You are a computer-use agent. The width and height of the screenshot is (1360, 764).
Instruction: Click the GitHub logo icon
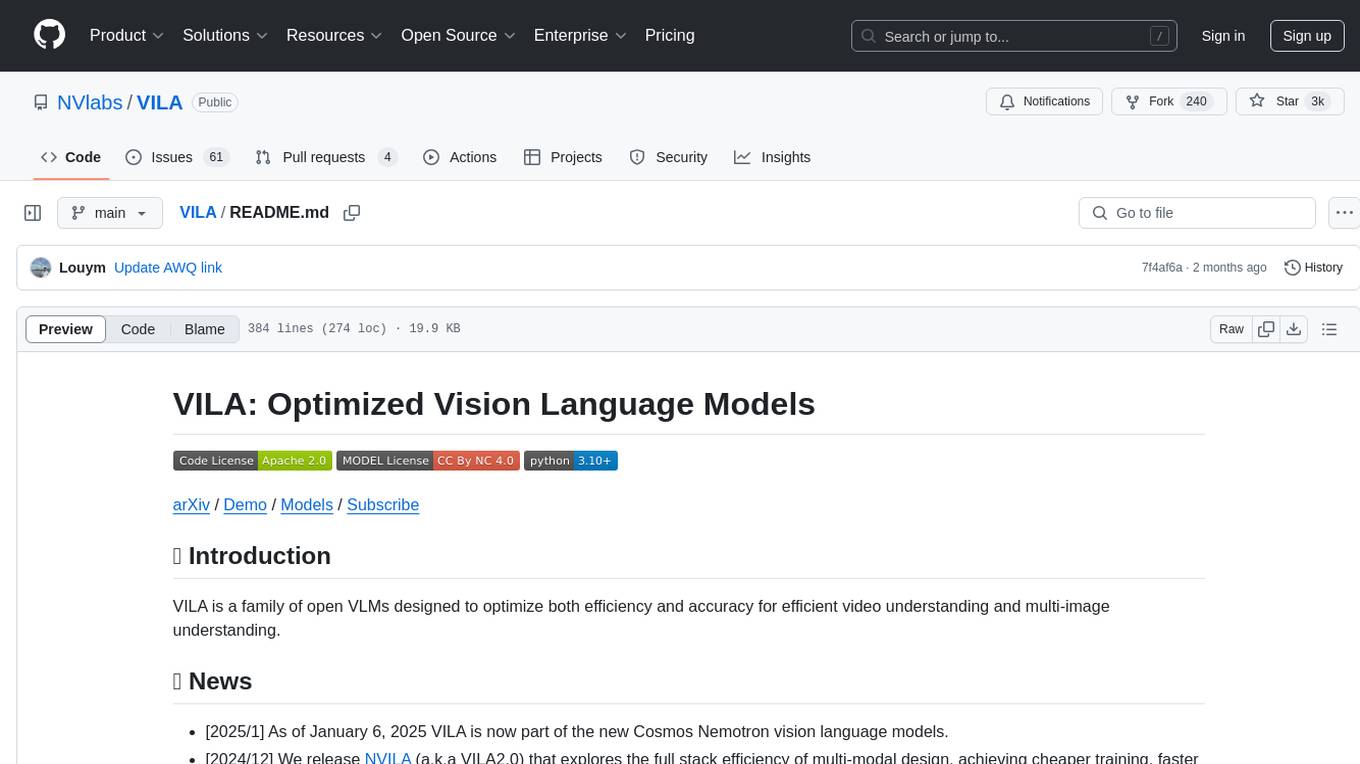[49, 35]
